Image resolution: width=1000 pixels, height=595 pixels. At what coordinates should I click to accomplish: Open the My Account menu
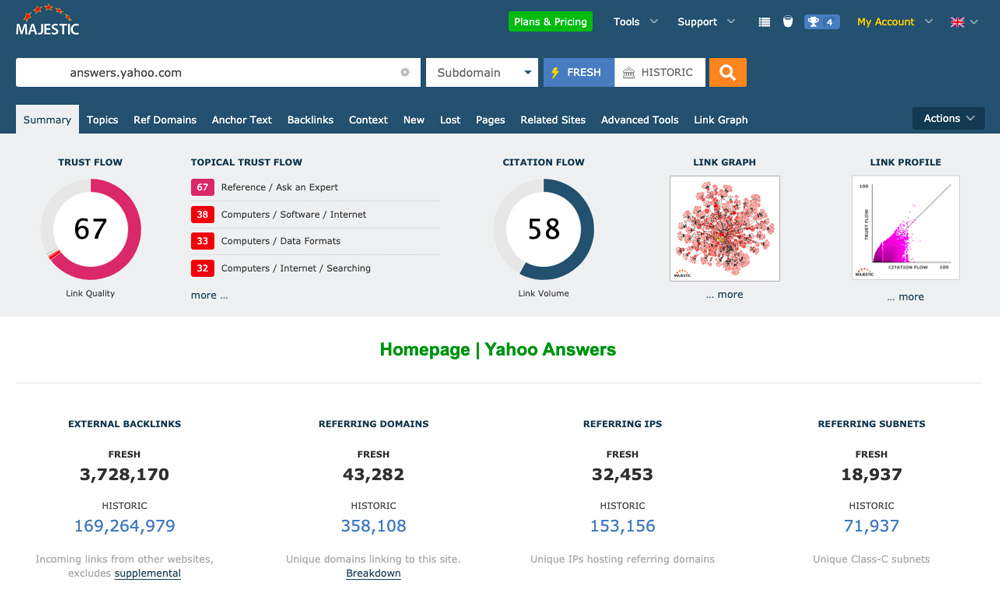895,22
